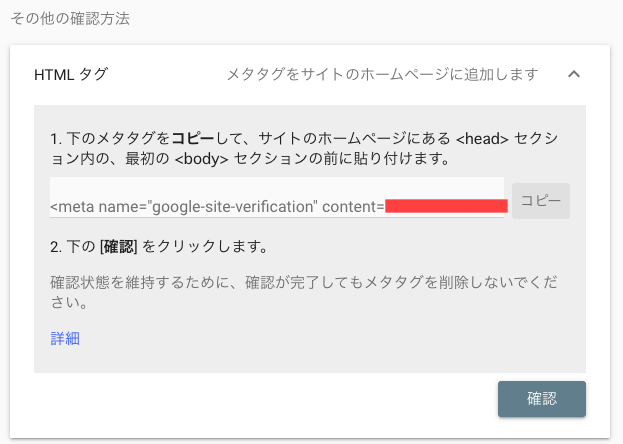Click the <head> text in step 1

tap(482, 139)
